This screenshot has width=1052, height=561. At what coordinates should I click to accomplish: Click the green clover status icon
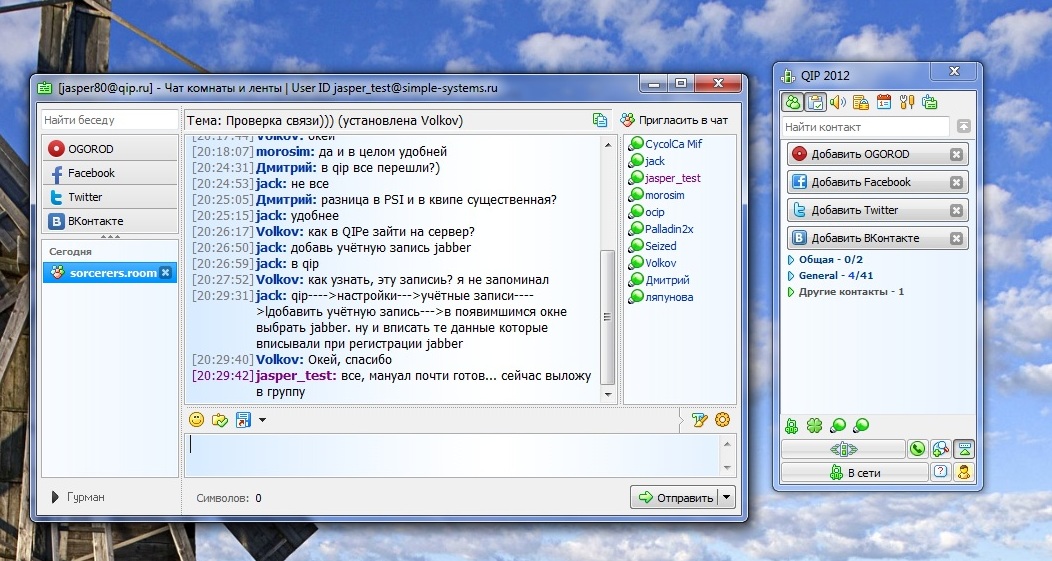pyautogui.click(x=814, y=425)
